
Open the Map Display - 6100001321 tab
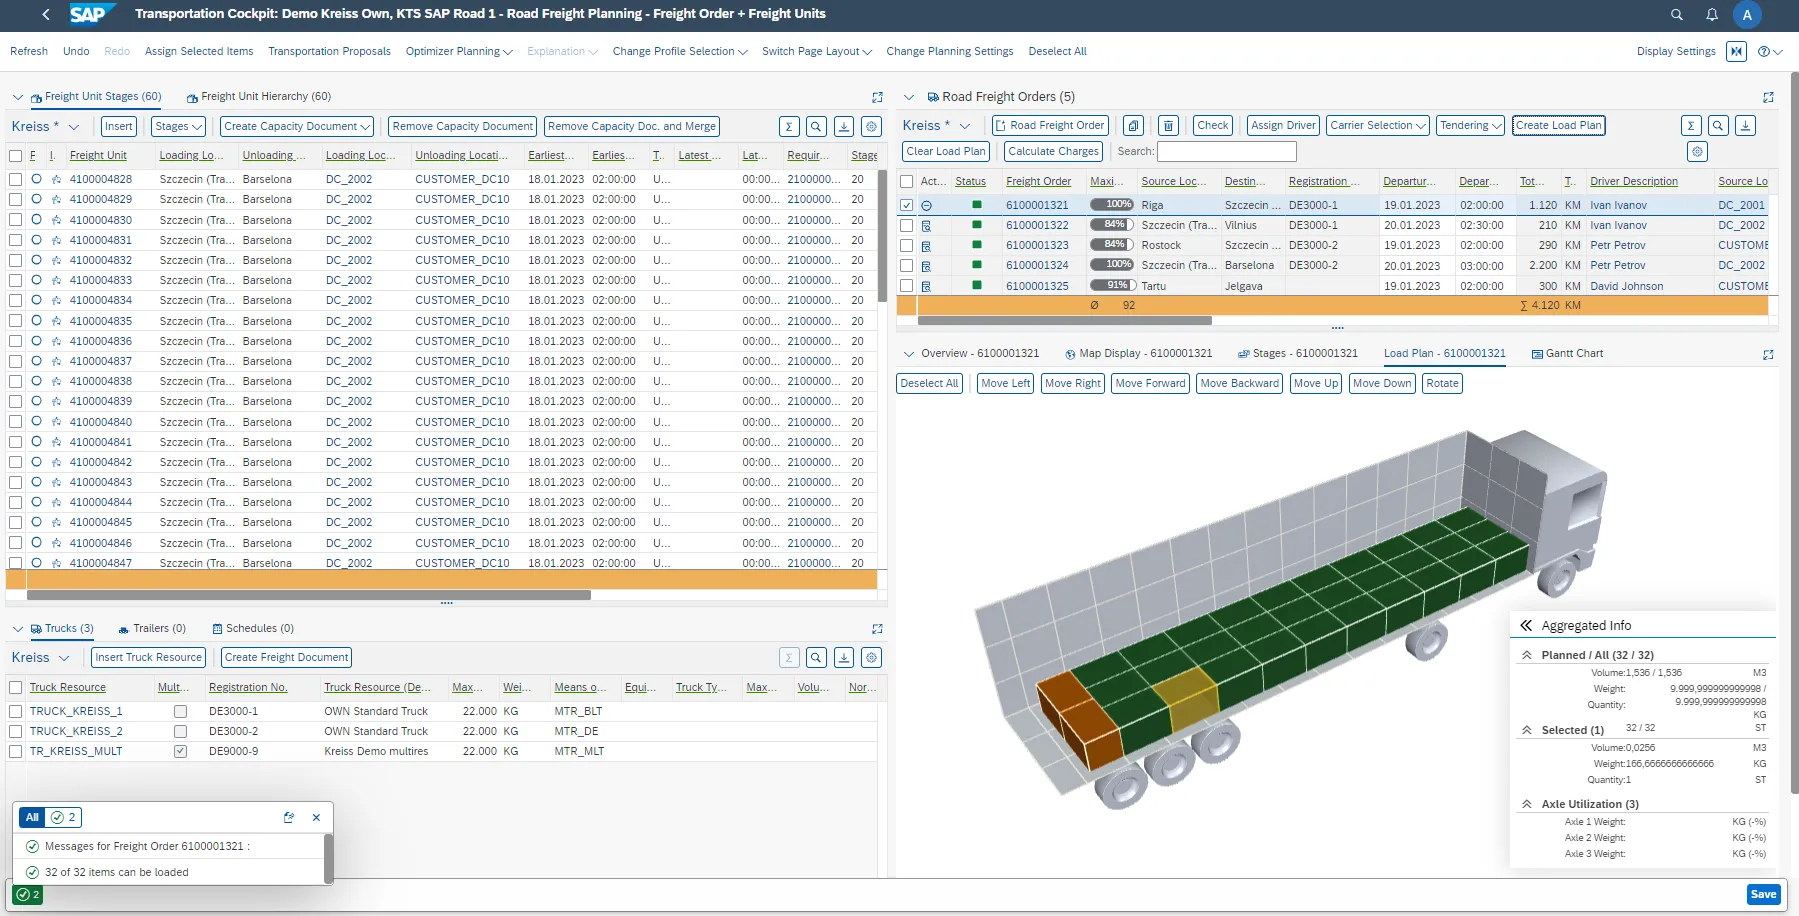pyautogui.click(x=1139, y=354)
